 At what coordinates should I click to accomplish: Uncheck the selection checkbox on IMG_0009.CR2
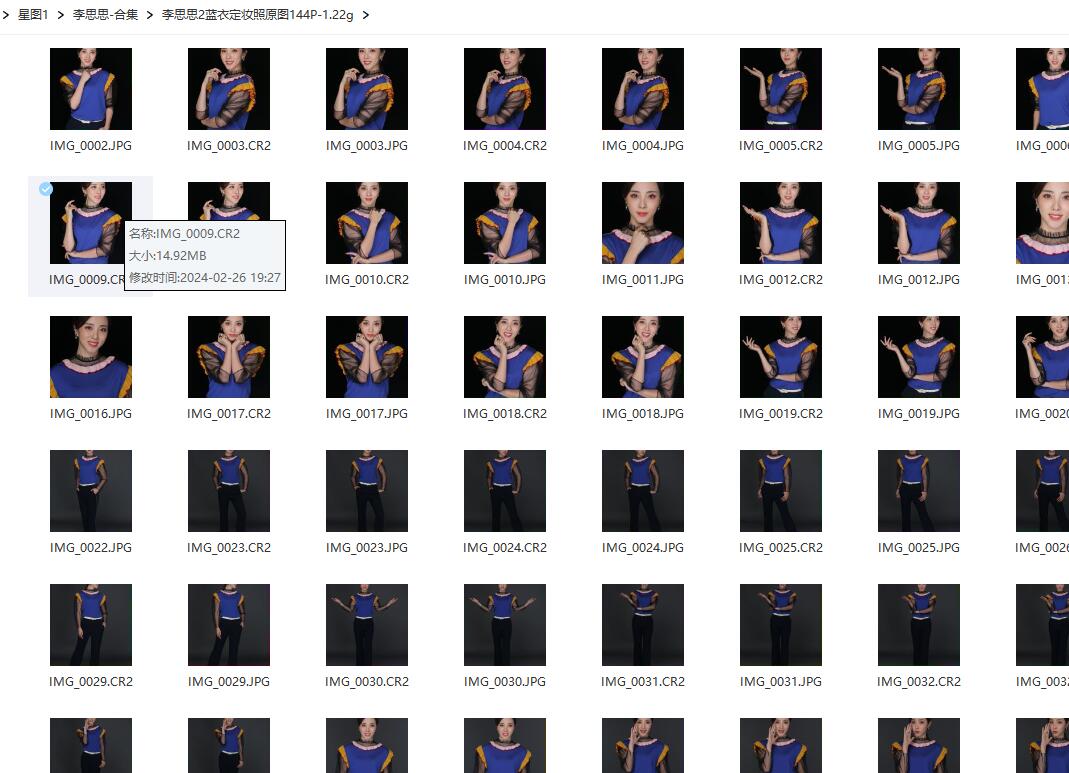(x=46, y=189)
